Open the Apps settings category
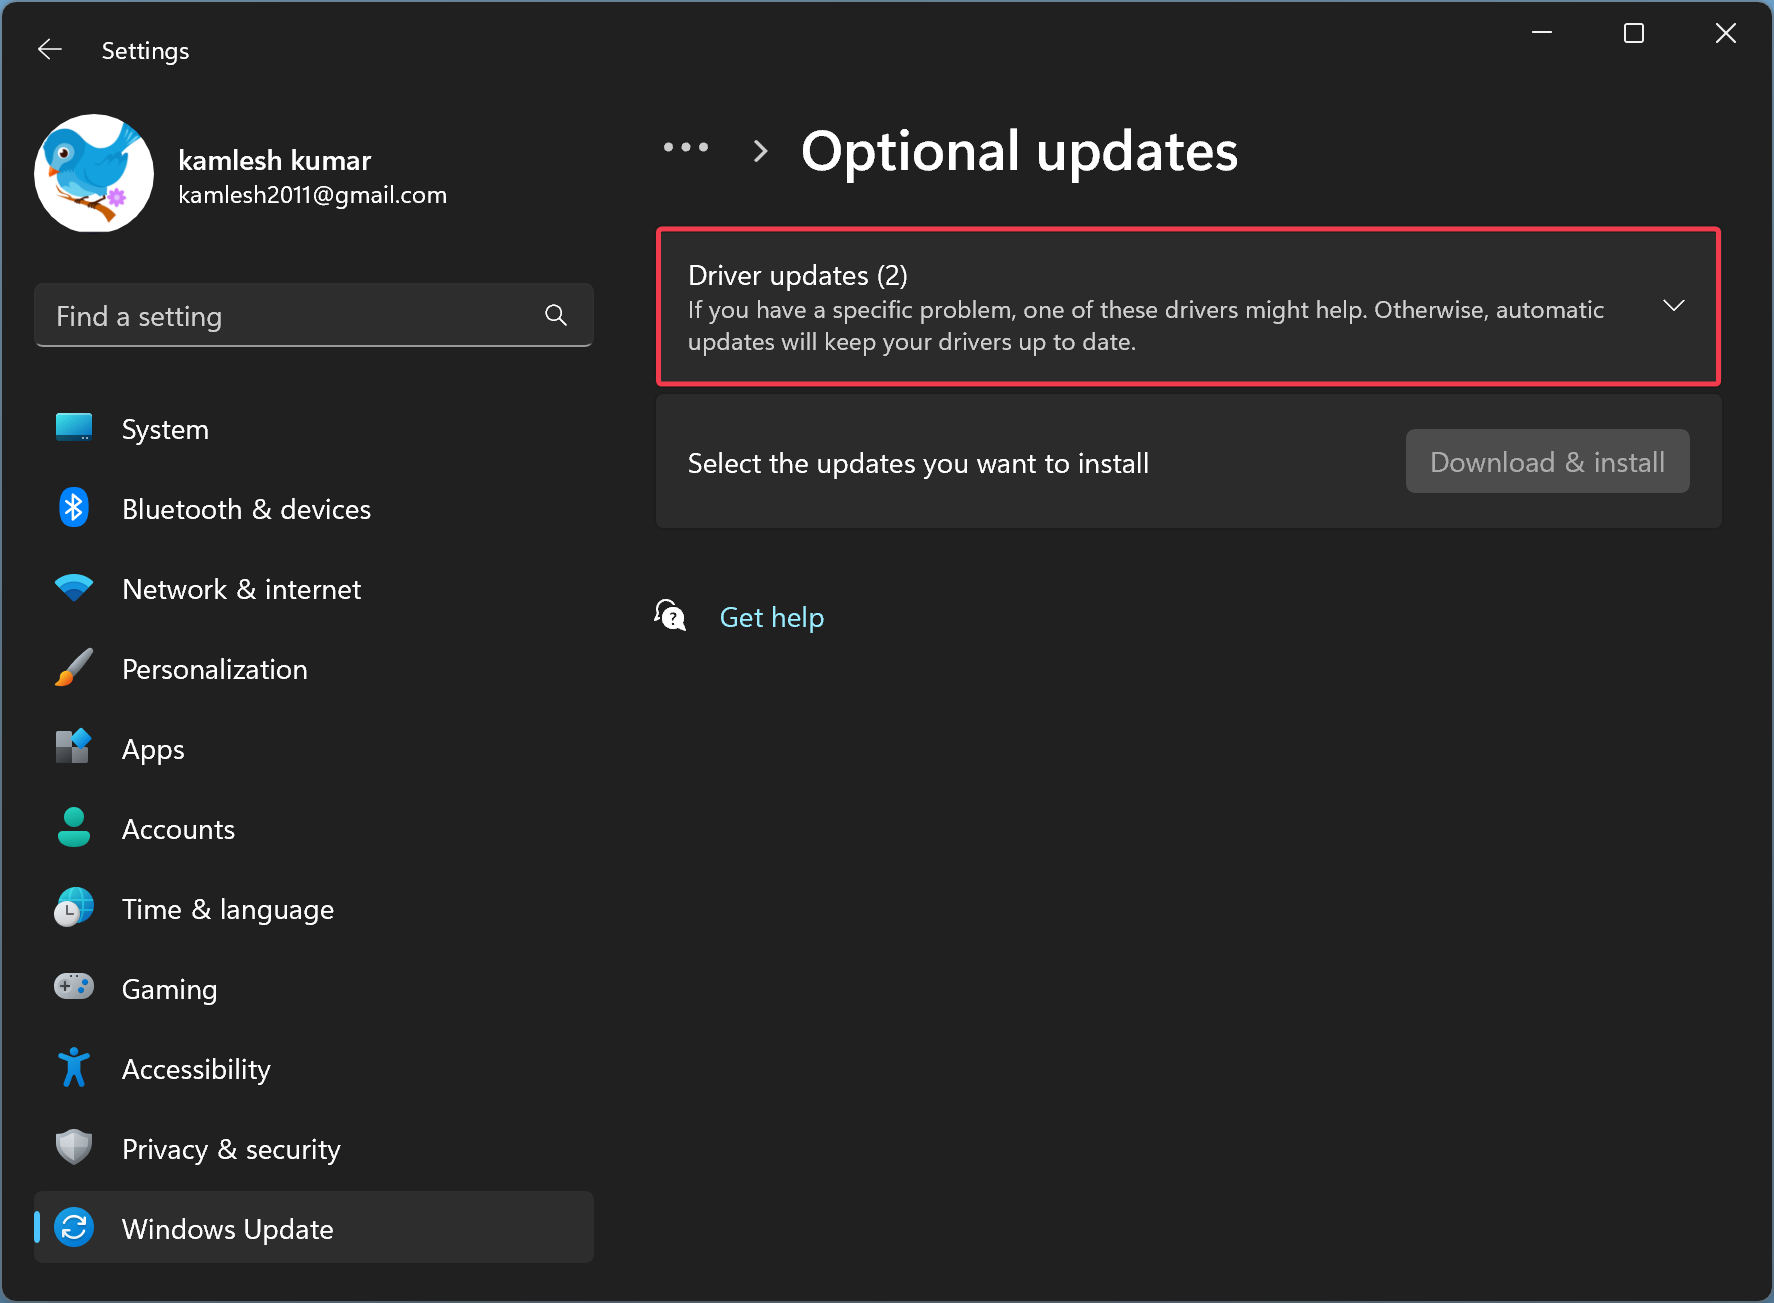 pyautogui.click(x=313, y=749)
